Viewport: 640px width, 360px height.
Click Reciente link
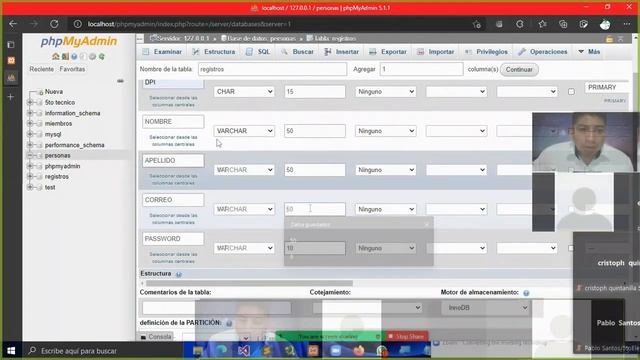tap(41, 69)
